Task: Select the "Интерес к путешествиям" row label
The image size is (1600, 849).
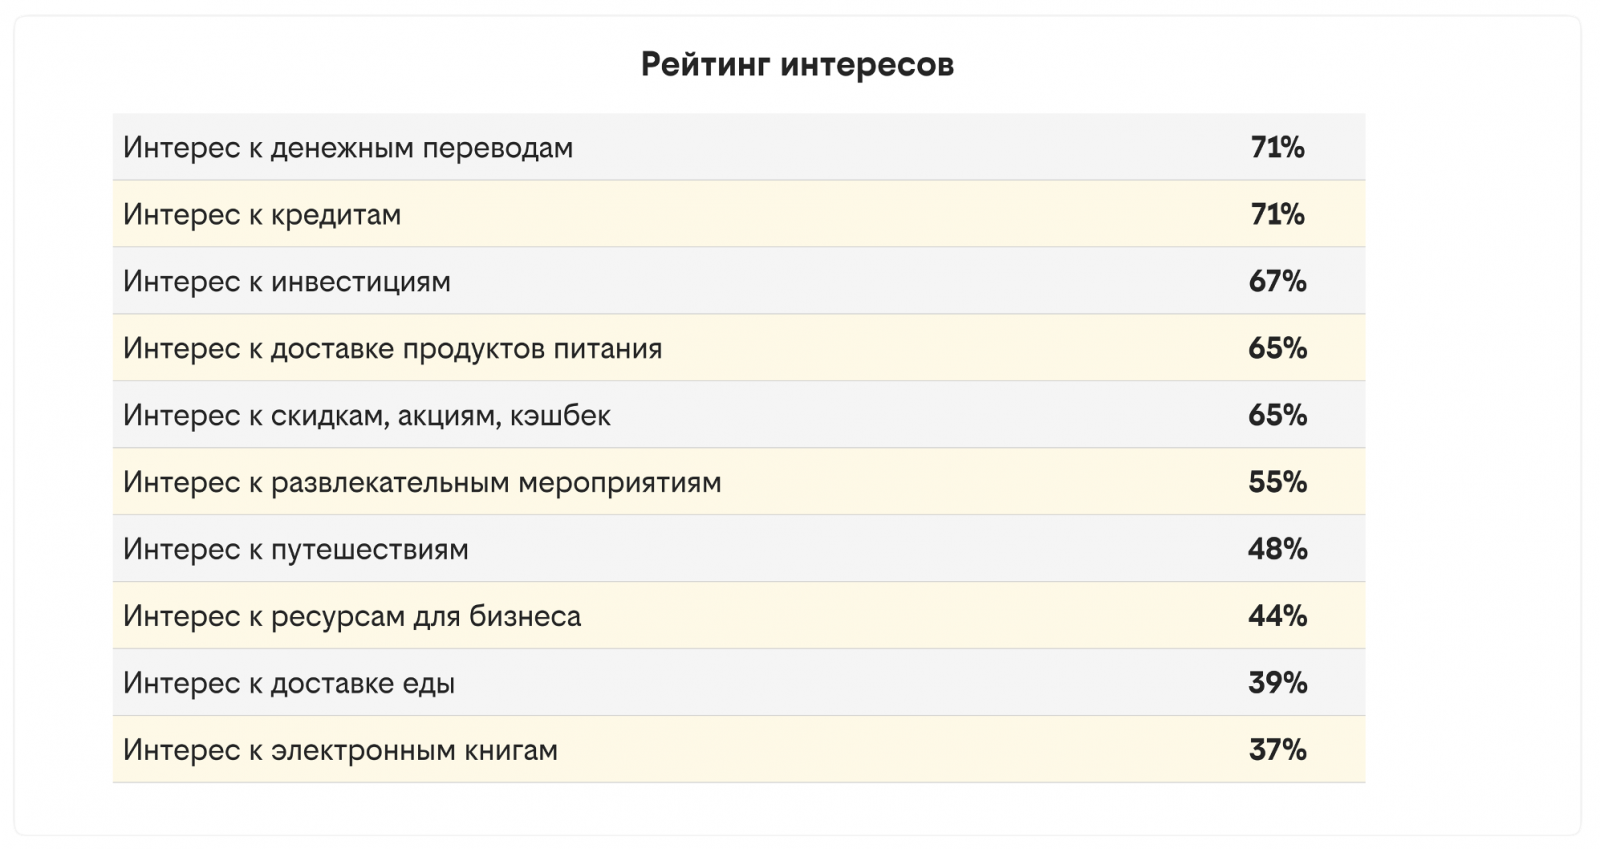Action: coord(296,550)
